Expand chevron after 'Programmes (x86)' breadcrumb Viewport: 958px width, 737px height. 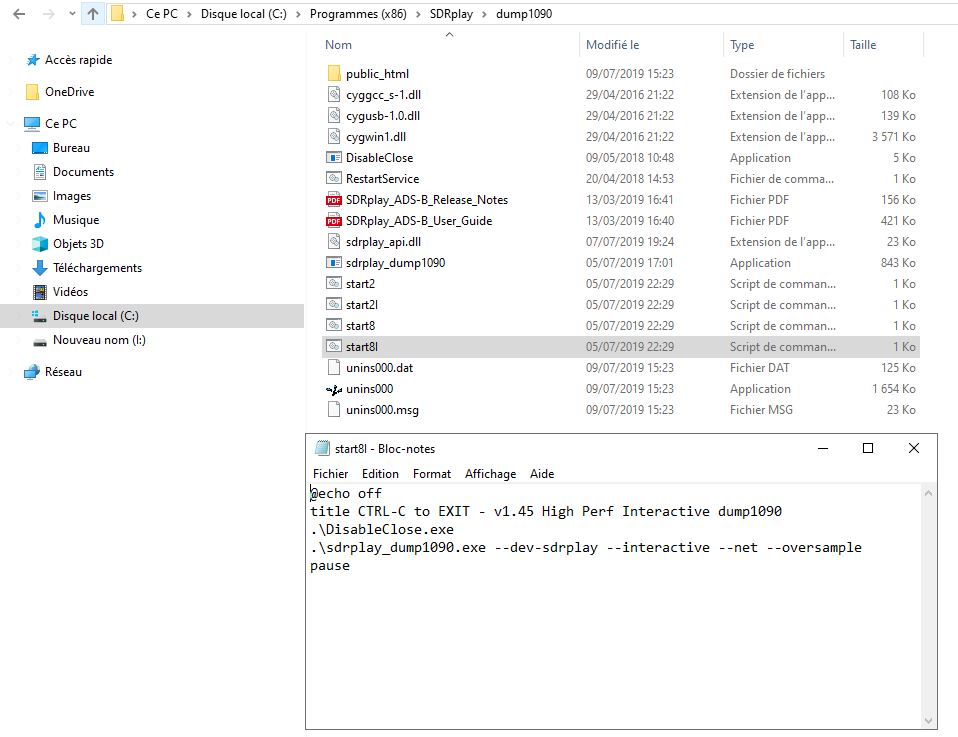pos(419,14)
